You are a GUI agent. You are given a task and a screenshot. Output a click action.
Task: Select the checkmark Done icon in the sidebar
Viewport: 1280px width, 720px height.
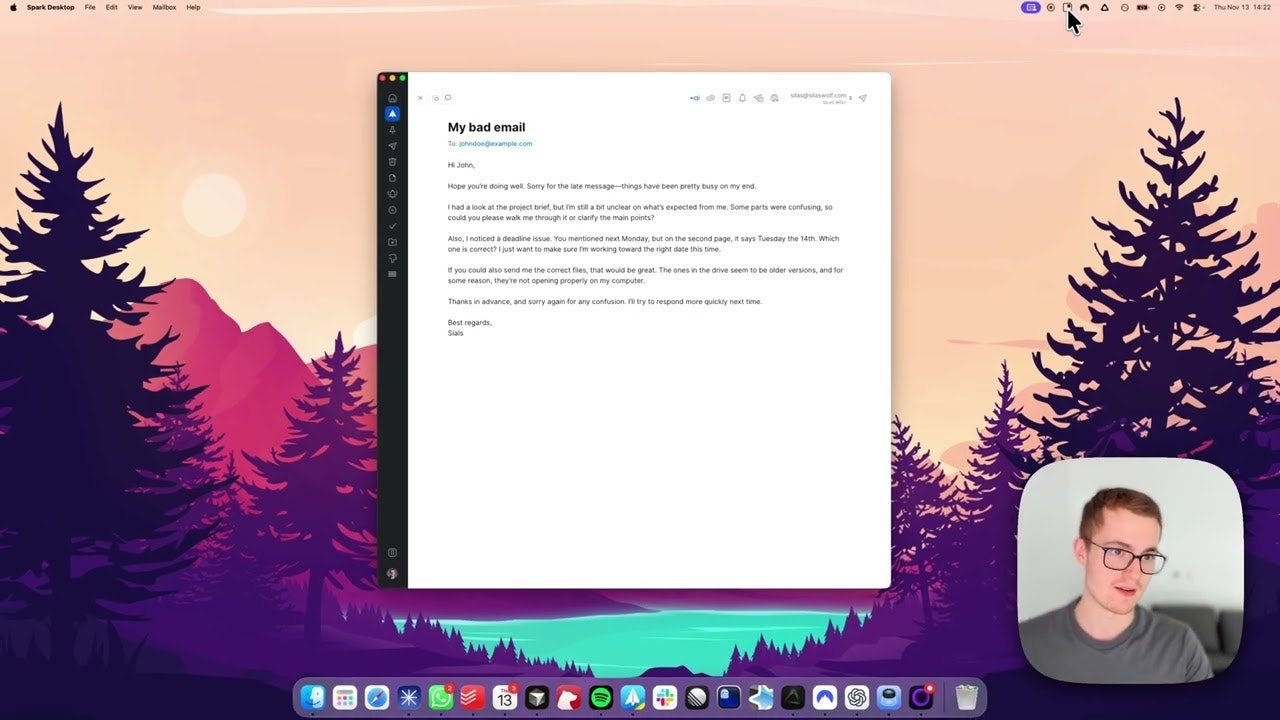tap(392, 226)
